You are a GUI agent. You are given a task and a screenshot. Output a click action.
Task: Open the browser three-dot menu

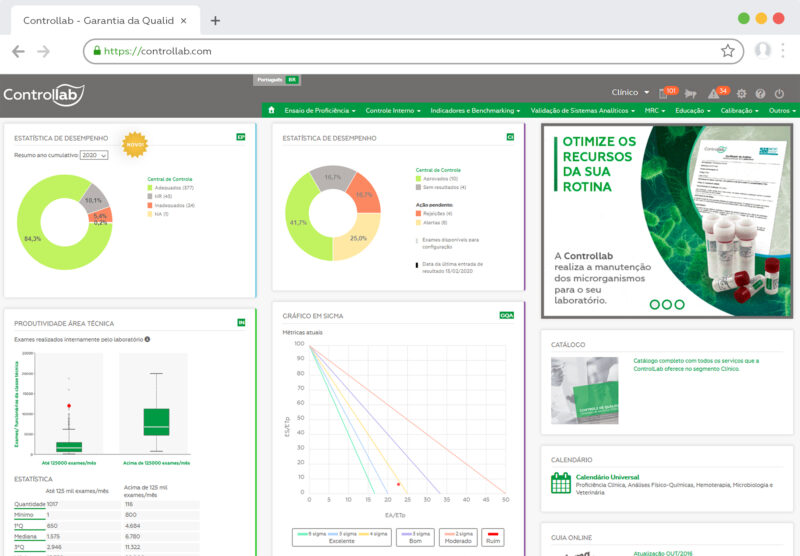pos(783,50)
